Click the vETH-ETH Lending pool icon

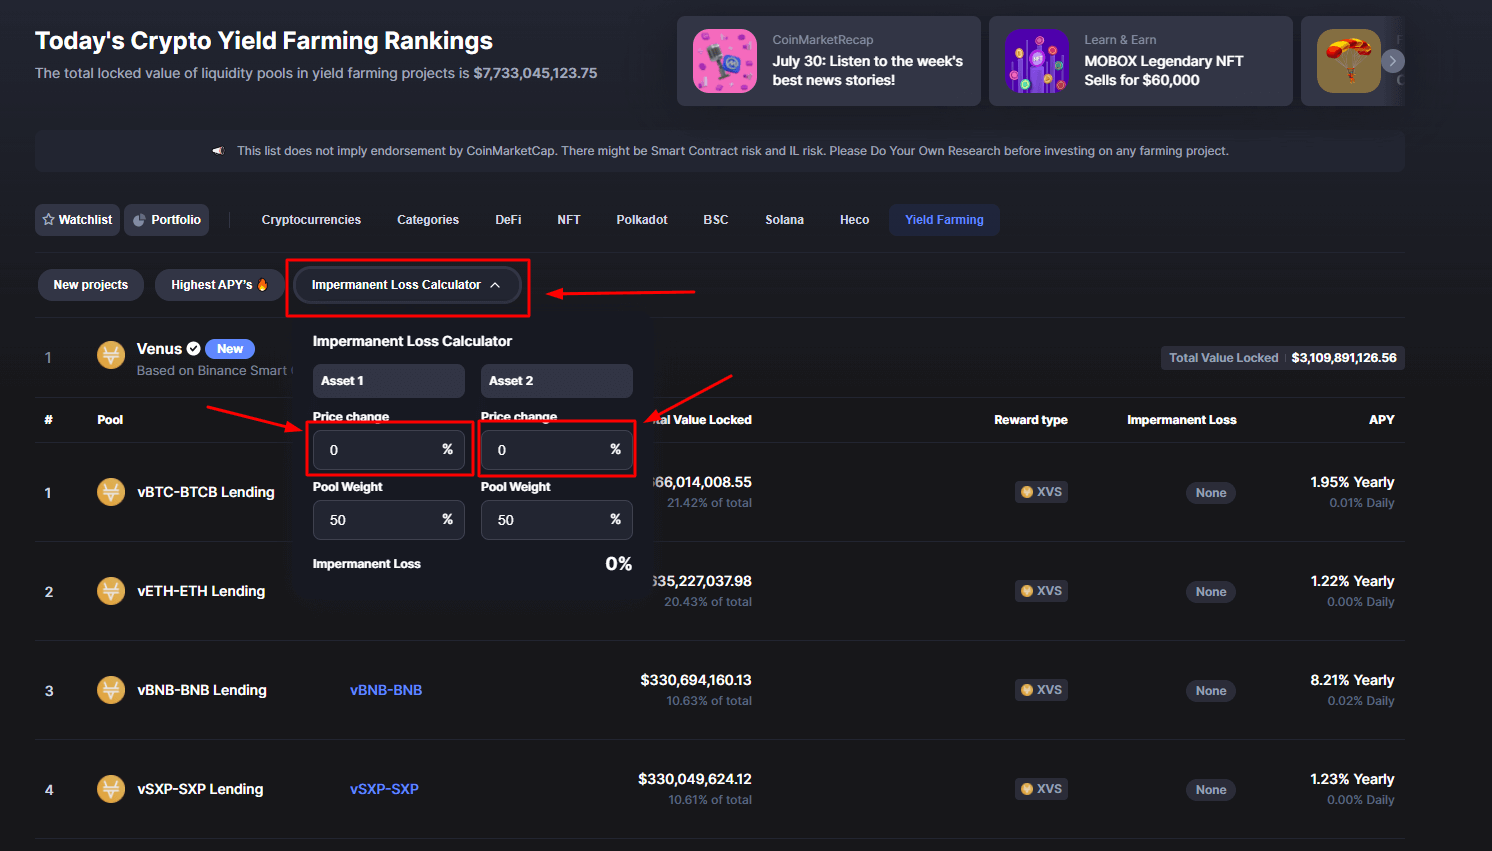[111, 591]
